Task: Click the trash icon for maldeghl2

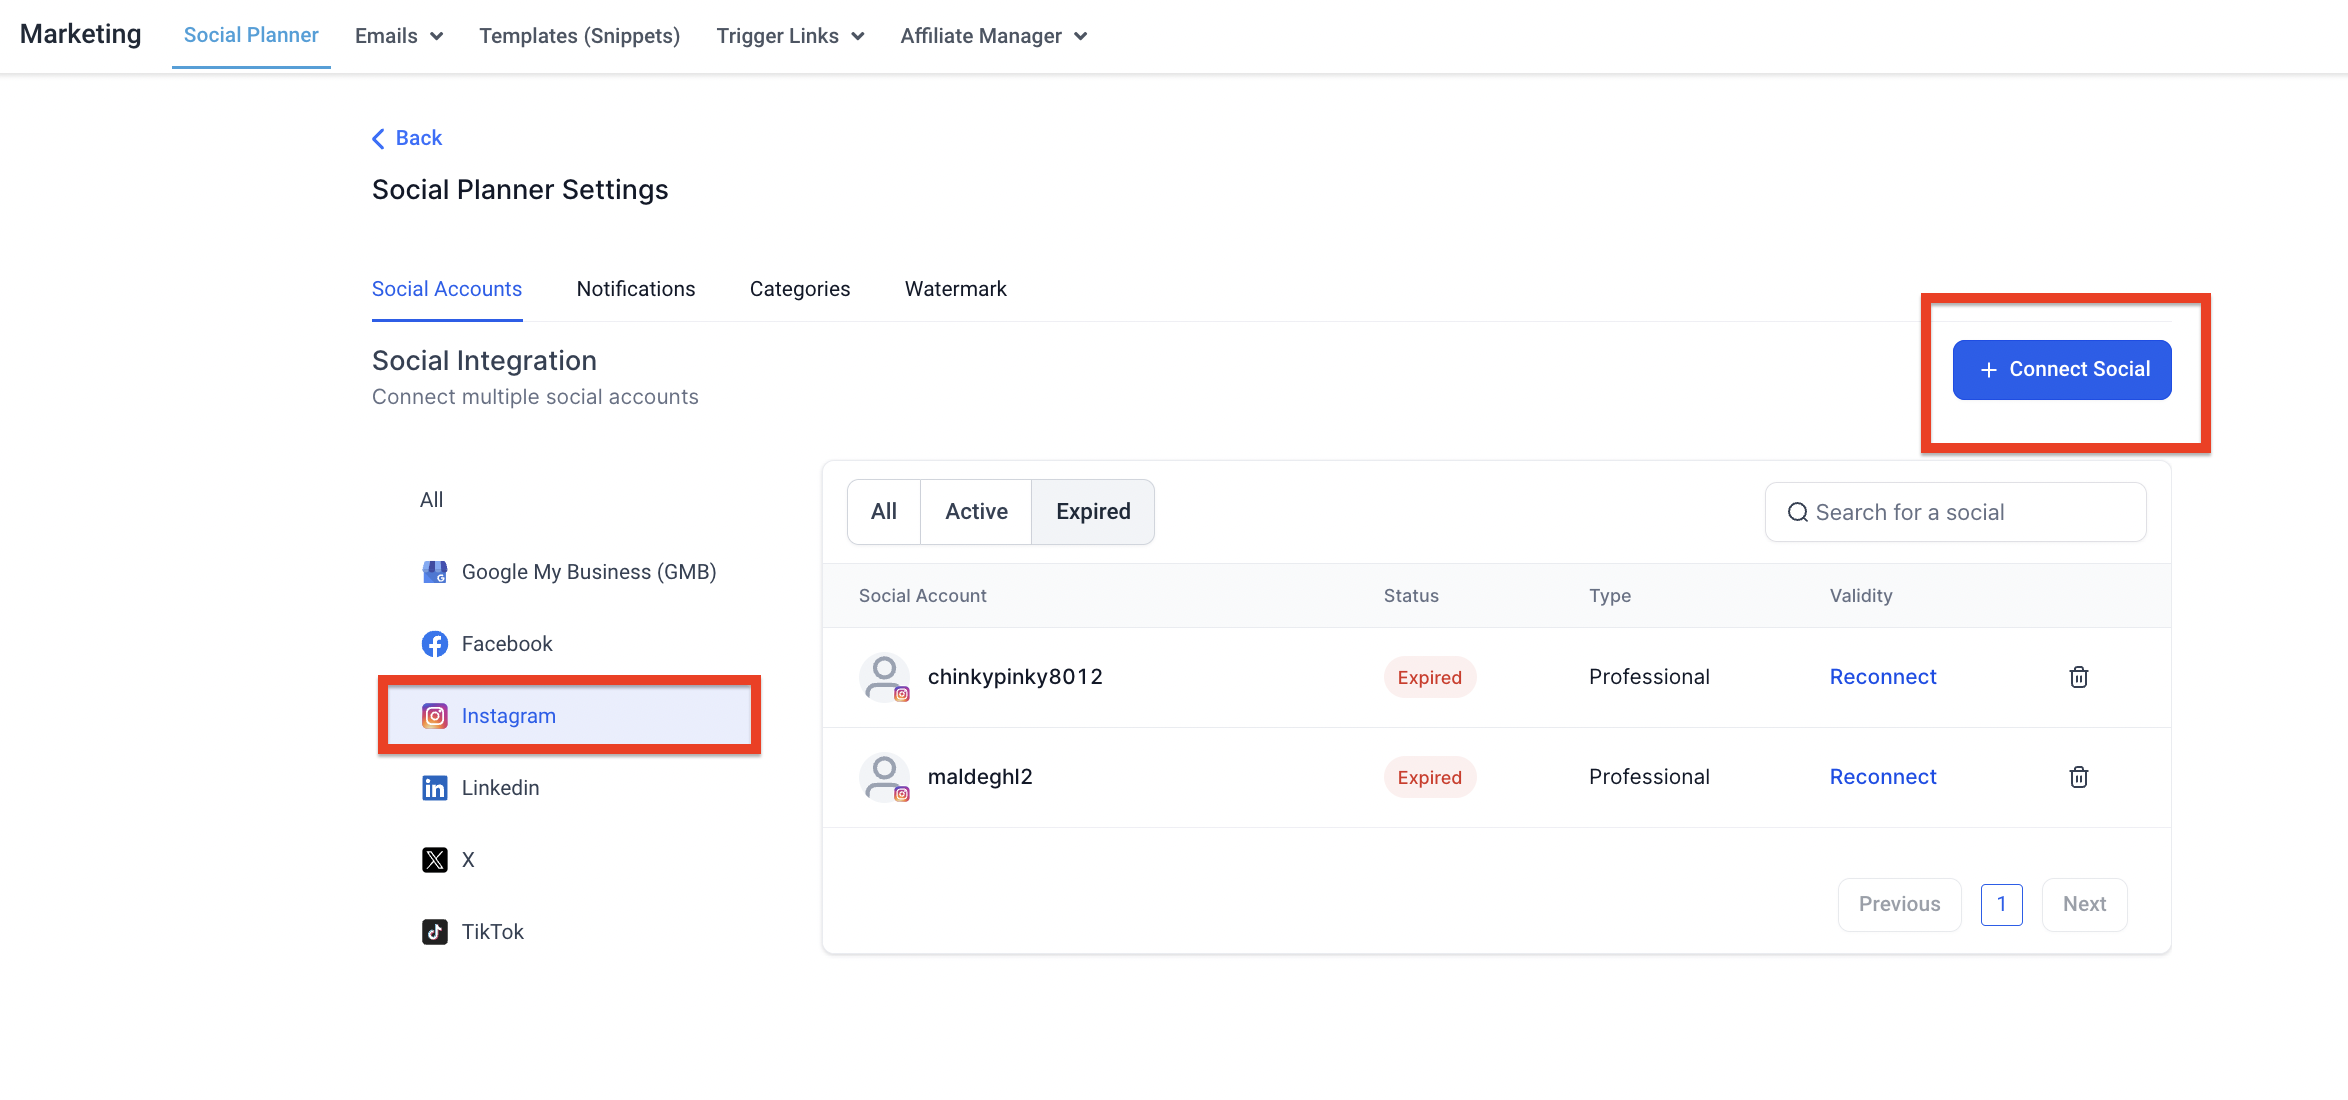Action: [x=2078, y=777]
